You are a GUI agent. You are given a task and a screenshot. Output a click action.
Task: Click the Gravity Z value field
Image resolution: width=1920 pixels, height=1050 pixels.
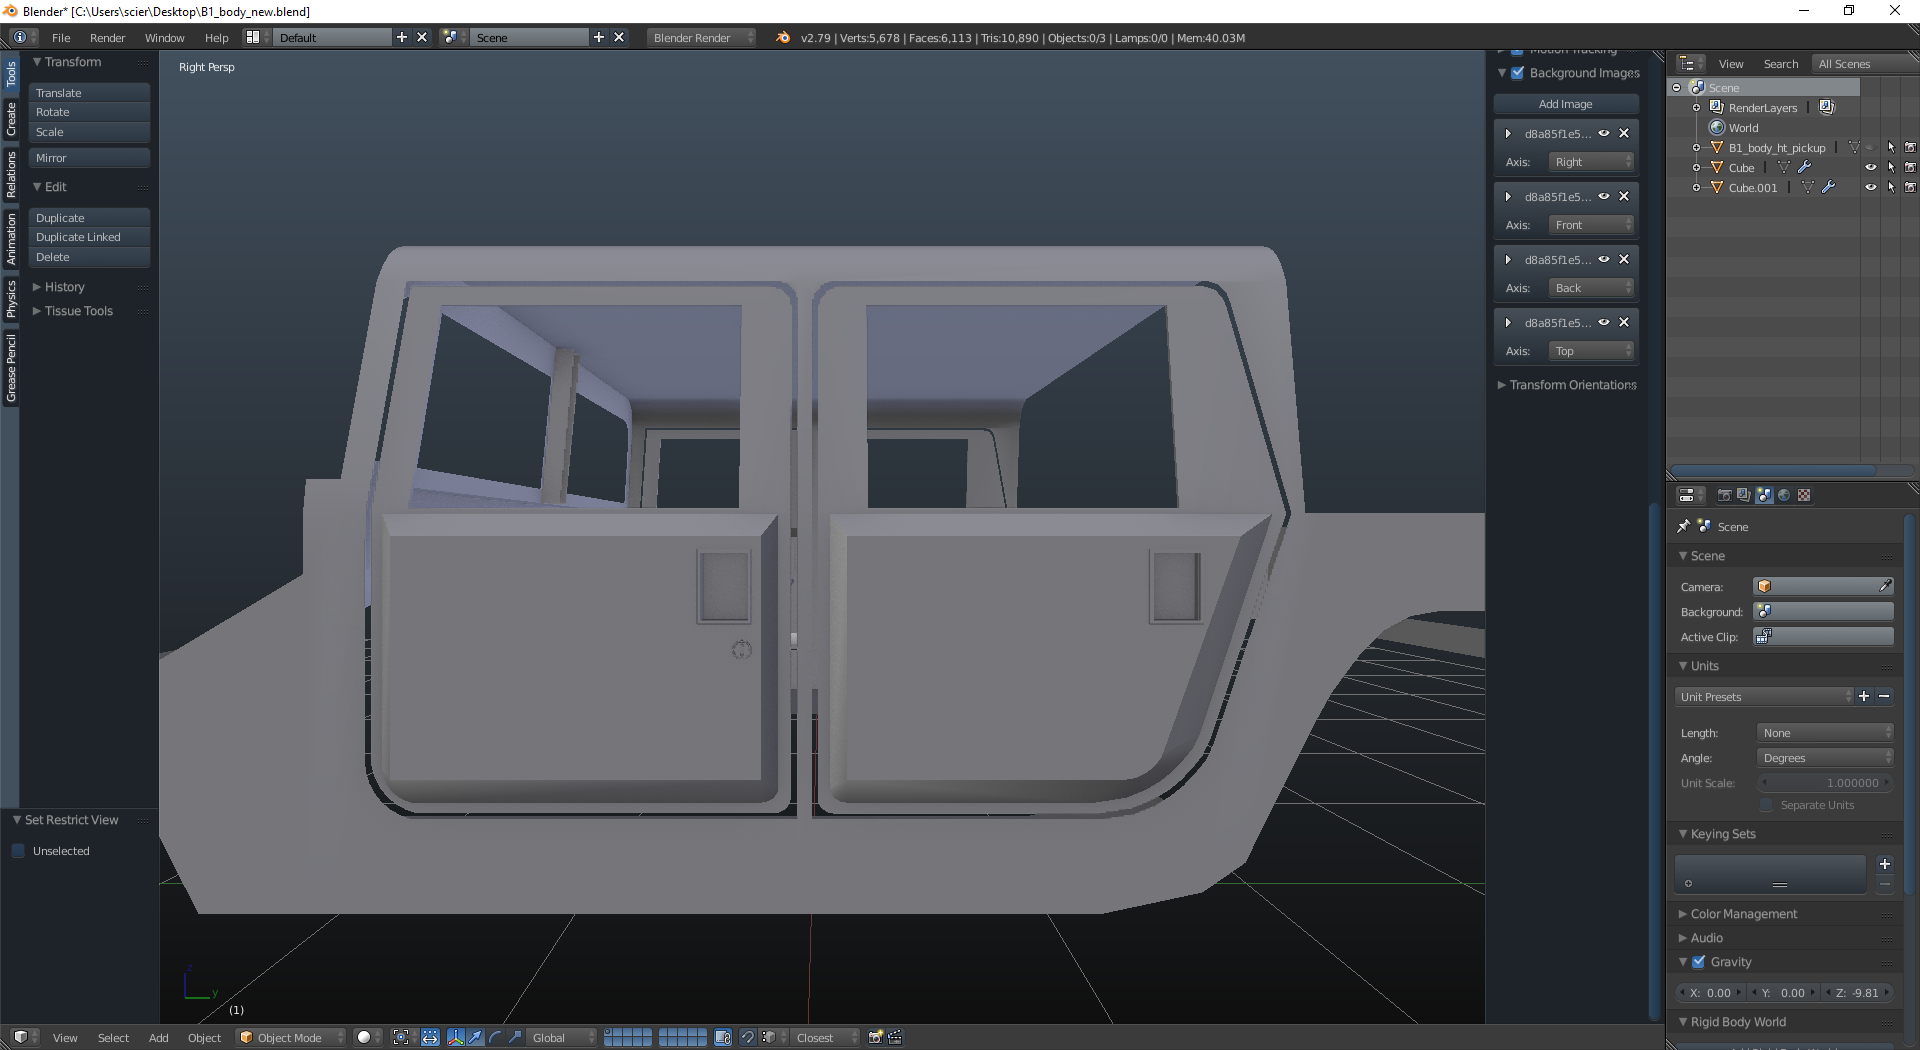tap(1859, 992)
